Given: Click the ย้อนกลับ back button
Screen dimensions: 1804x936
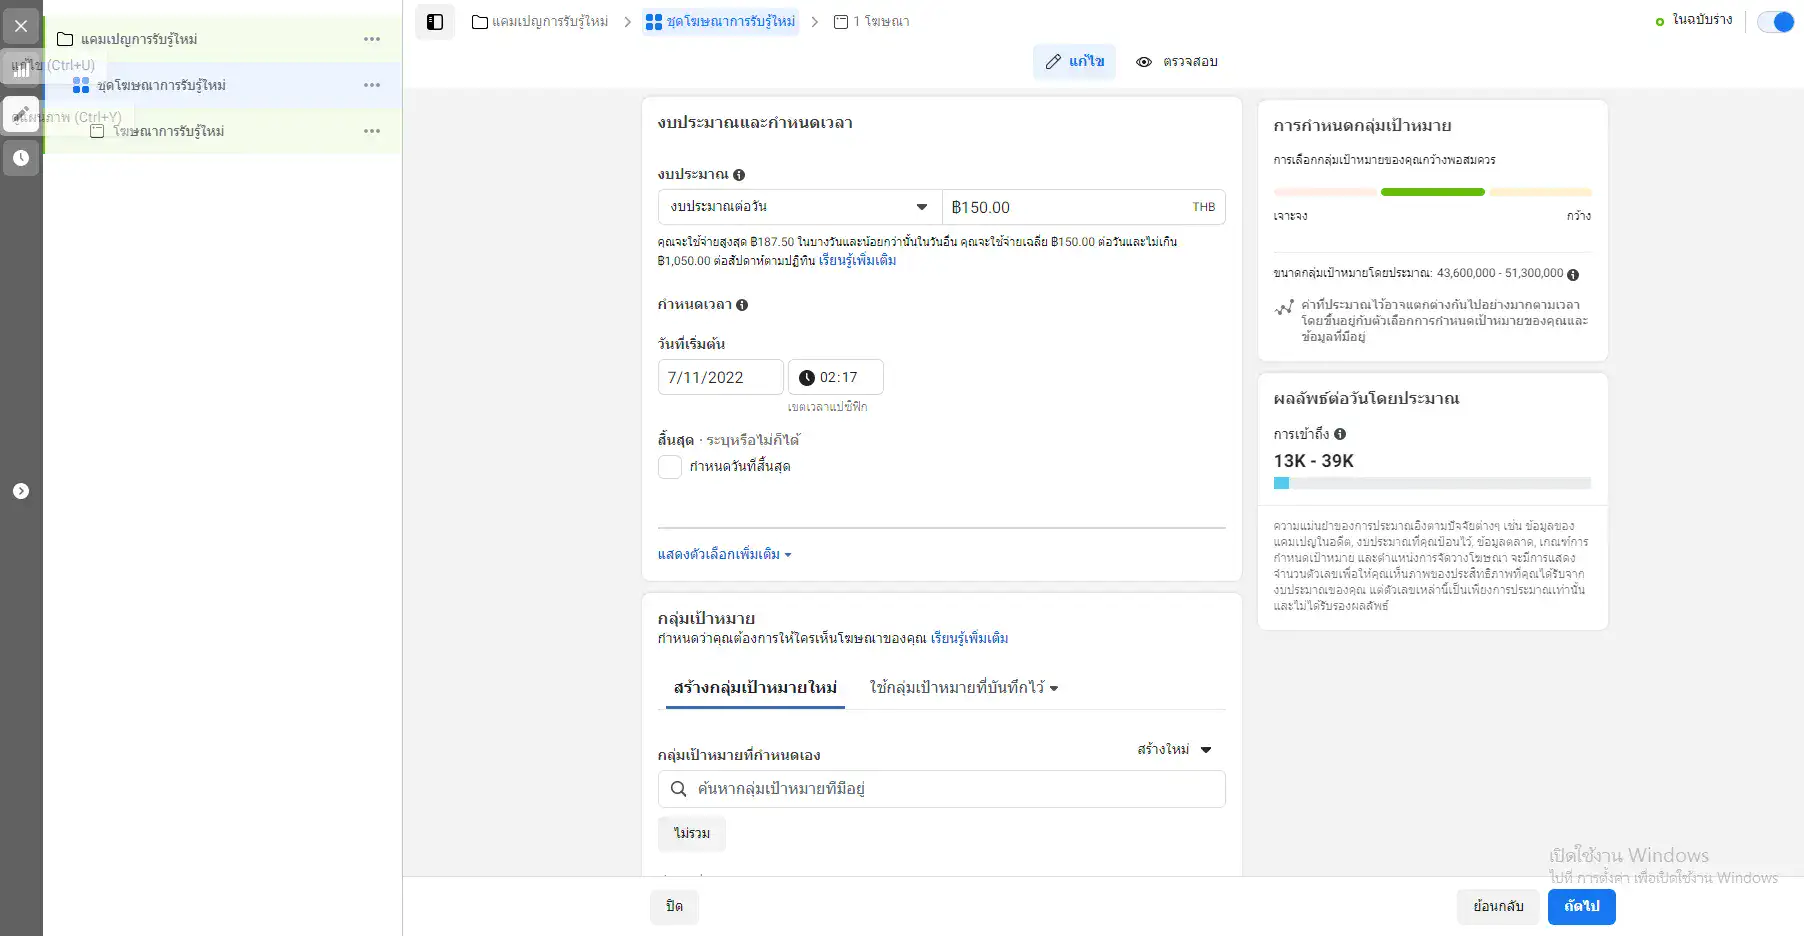Looking at the screenshot, I should coord(1497,906).
